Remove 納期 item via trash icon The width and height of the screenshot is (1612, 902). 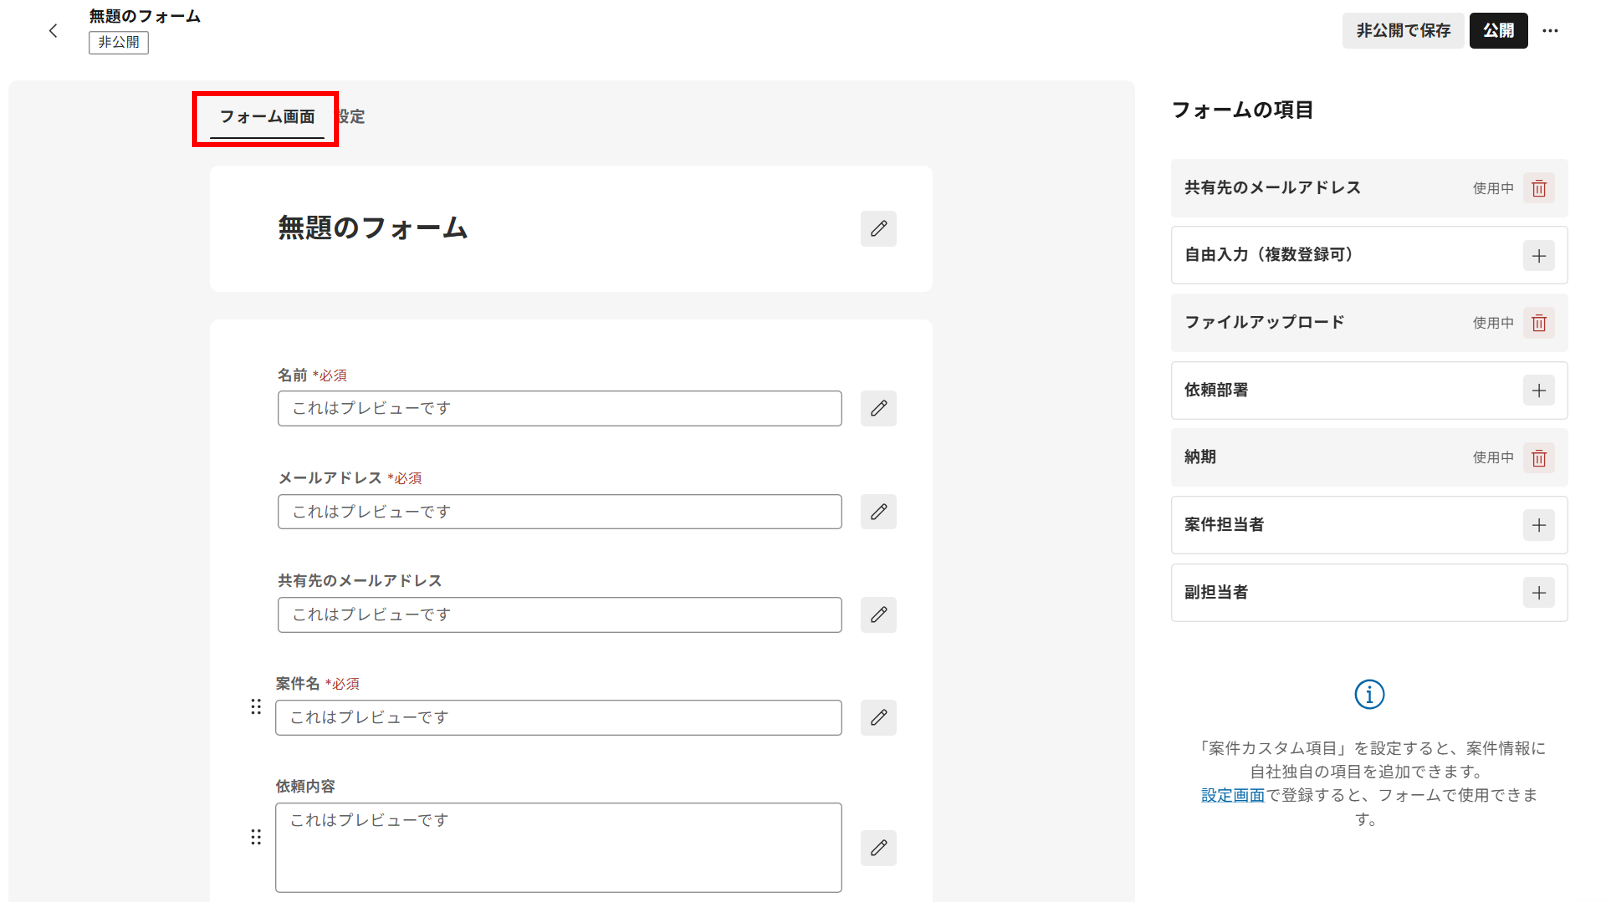point(1539,458)
